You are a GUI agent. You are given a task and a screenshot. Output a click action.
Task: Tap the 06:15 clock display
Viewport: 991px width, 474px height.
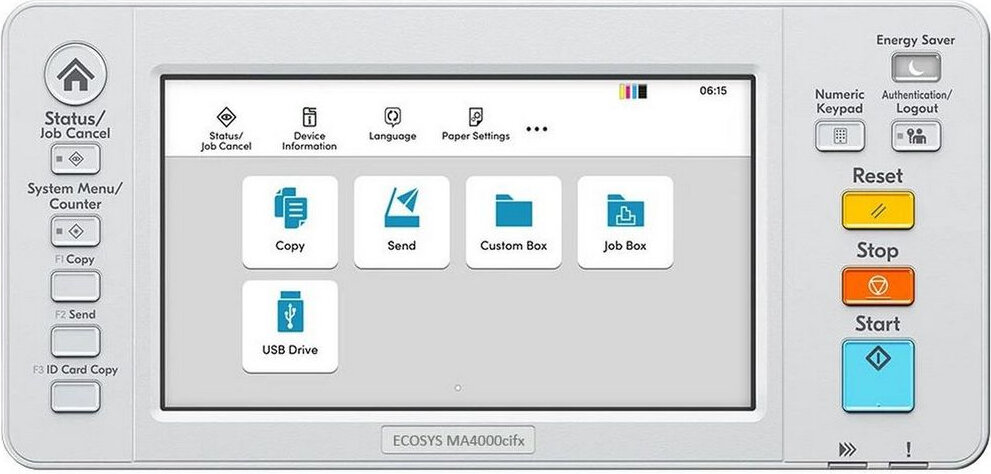[x=713, y=90]
